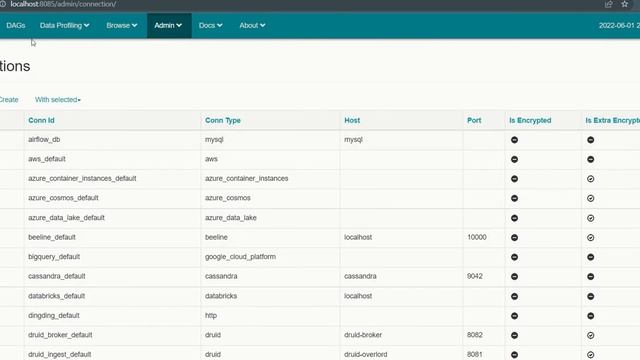Click the bigquery_default connection id
Screen dimensions: 640x360
[54, 257]
